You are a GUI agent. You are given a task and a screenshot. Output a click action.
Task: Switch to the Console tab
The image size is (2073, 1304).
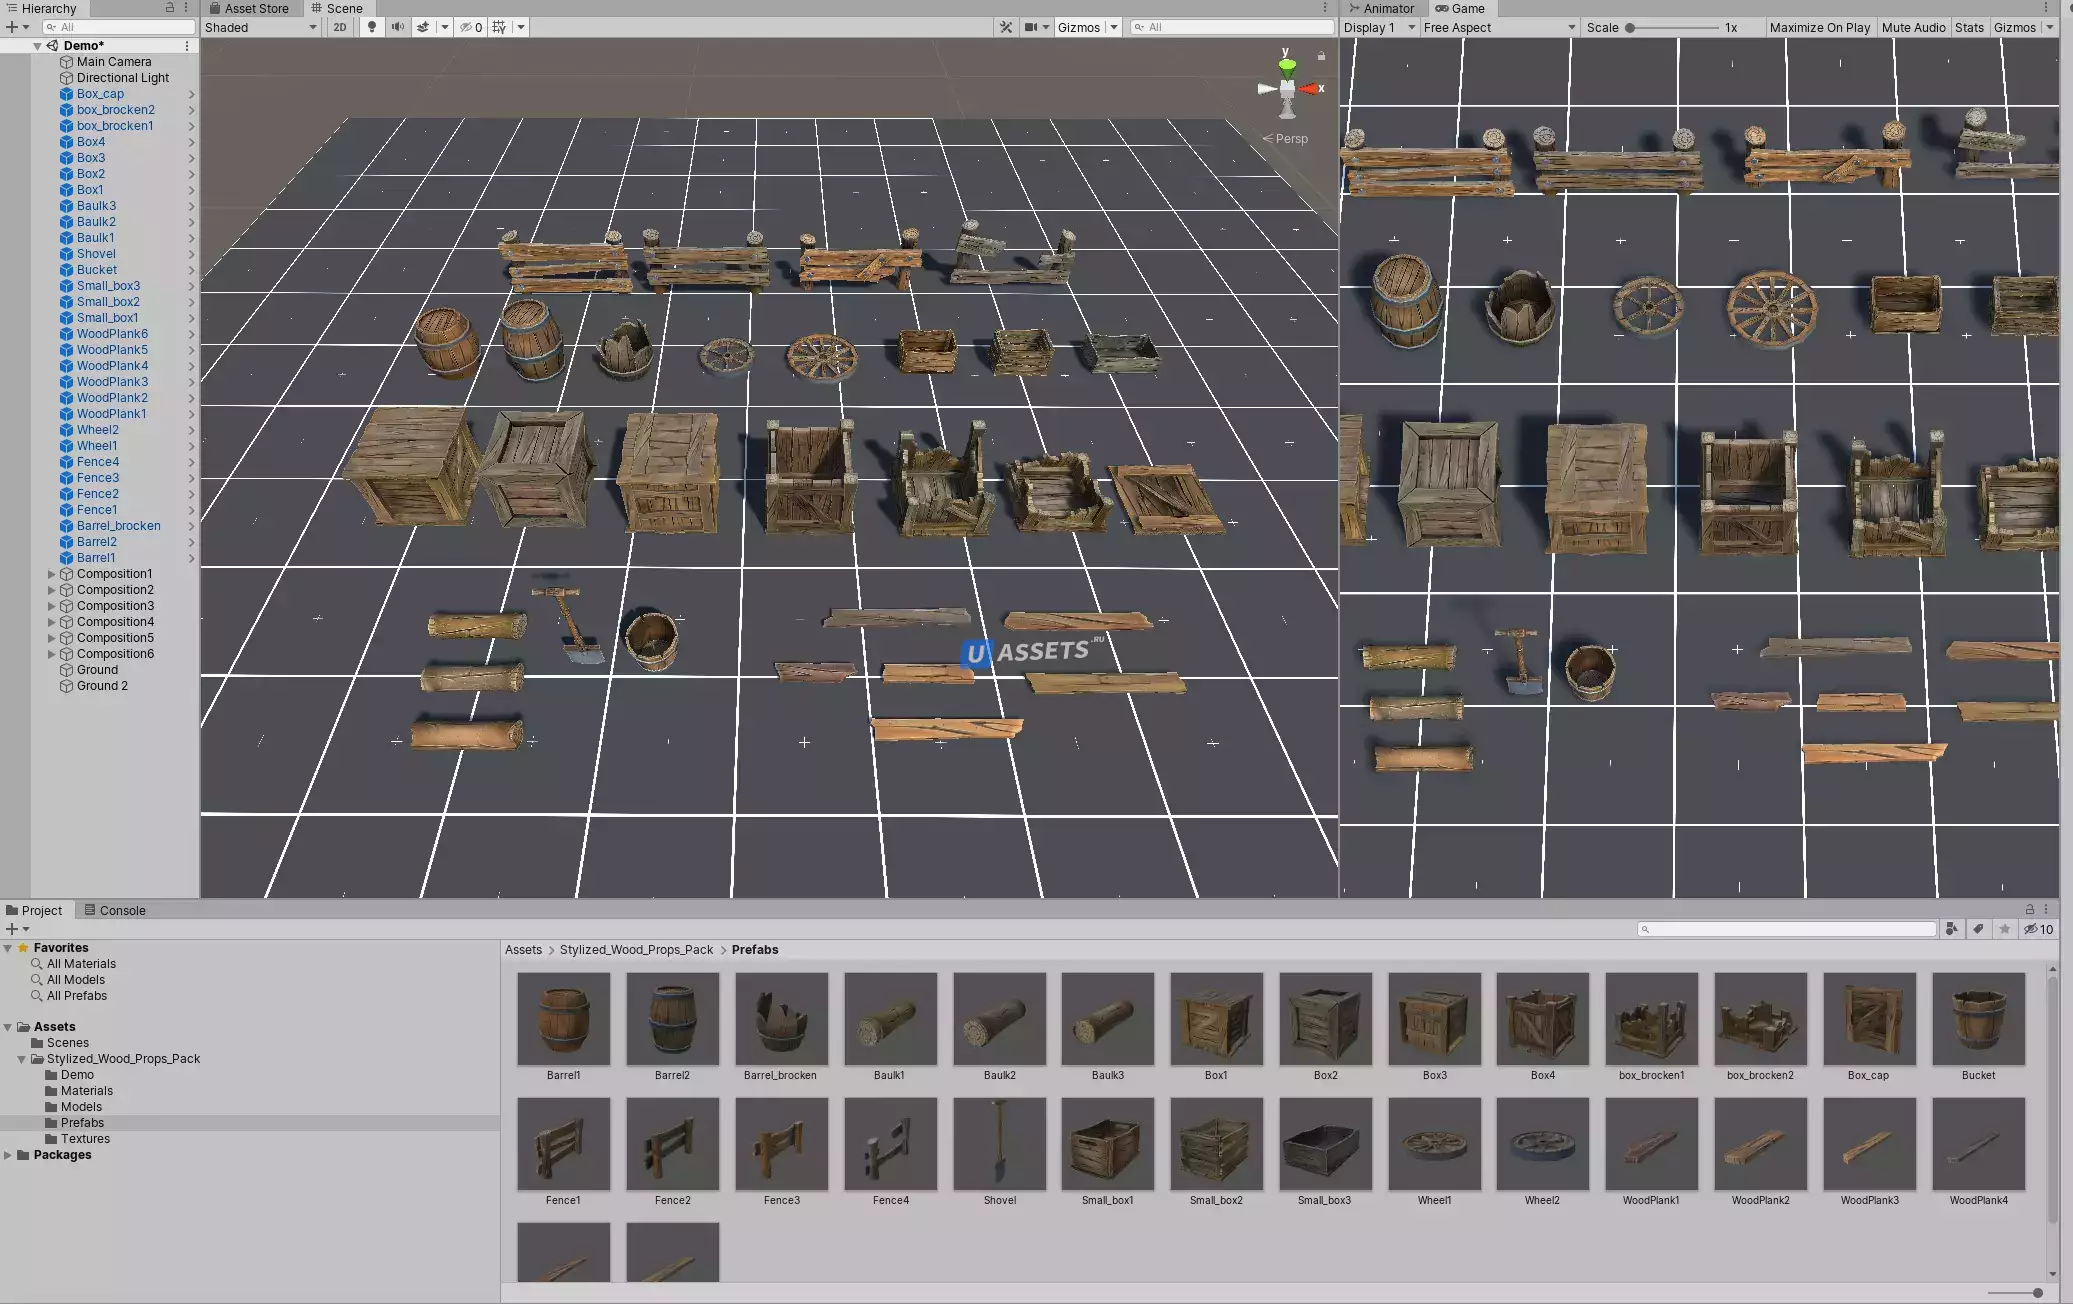click(115, 910)
